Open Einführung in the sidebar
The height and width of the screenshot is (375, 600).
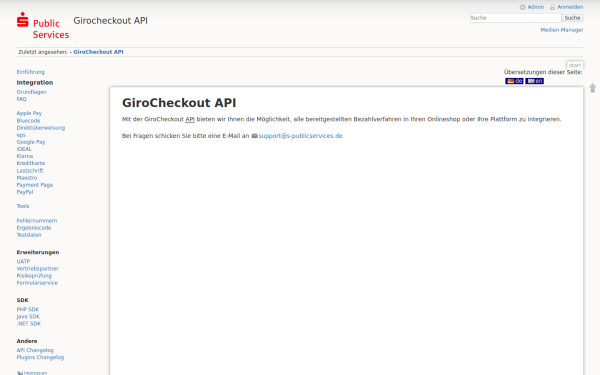click(31, 72)
